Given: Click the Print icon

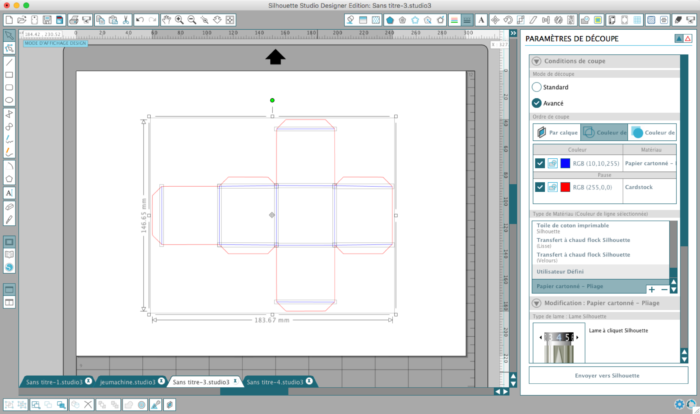Looking at the screenshot, I should (74, 20).
